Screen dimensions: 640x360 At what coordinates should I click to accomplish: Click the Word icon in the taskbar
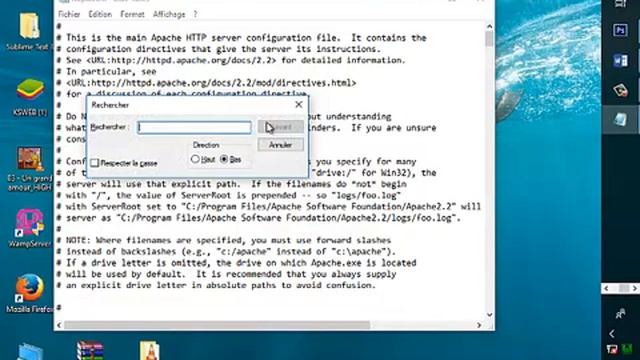[x=620, y=61]
